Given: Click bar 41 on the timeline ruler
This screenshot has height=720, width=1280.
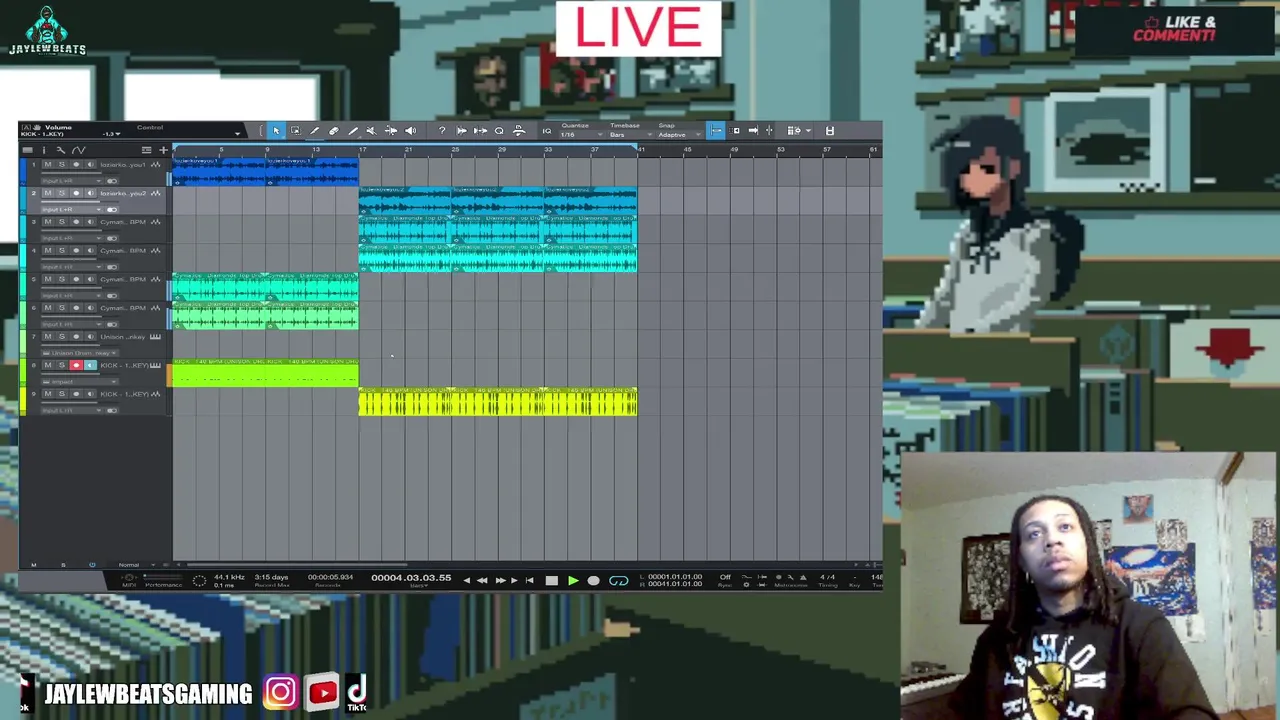Looking at the screenshot, I should click(641, 150).
